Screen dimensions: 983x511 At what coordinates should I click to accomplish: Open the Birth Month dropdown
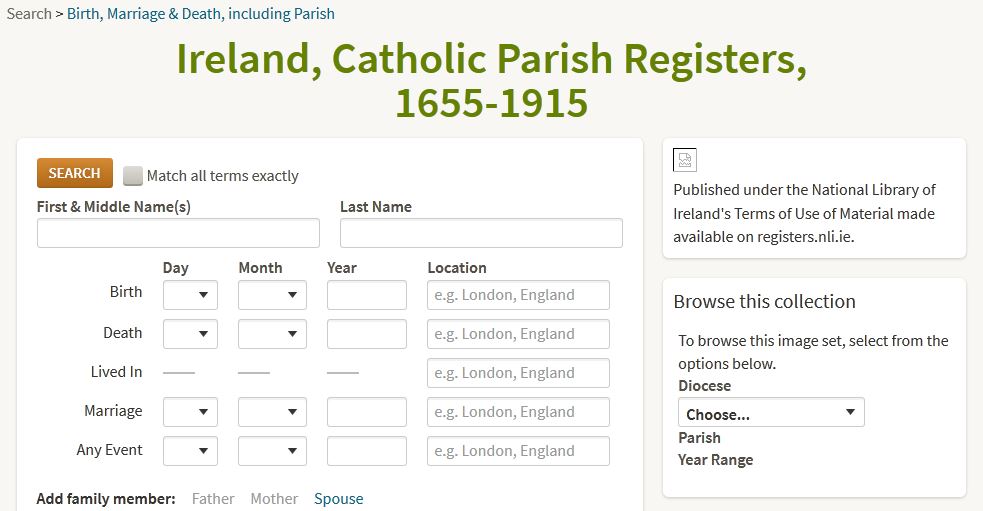[x=272, y=295]
